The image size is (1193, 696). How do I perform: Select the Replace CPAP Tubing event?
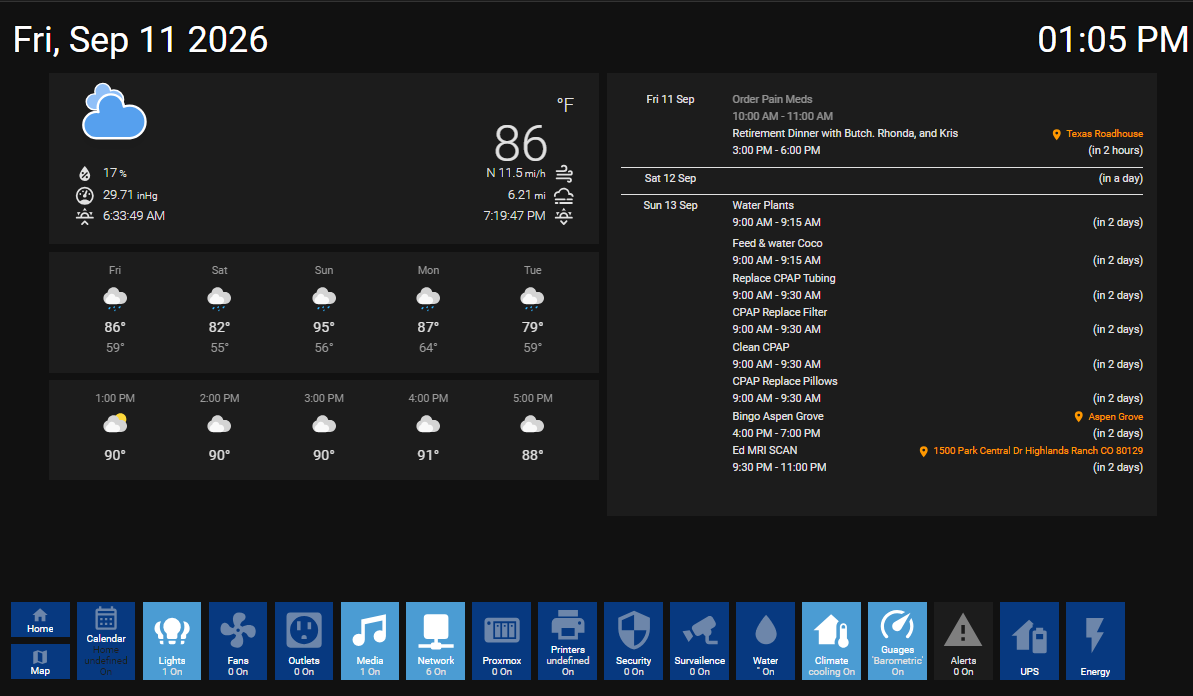pyautogui.click(x=784, y=278)
